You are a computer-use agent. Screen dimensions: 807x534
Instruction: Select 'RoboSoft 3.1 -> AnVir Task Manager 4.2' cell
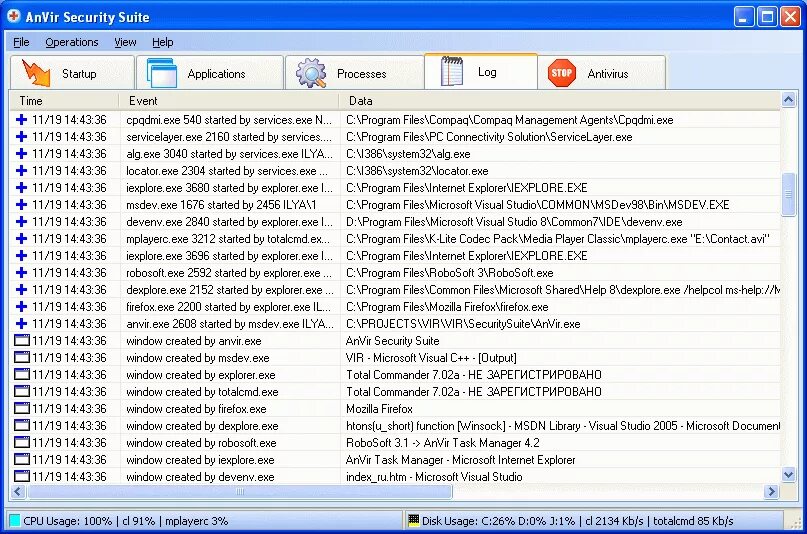coord(443,442)
